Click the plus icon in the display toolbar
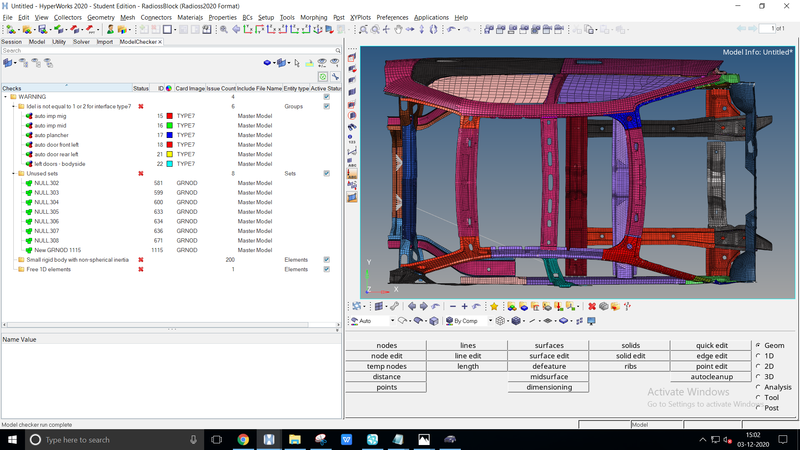800x450 pixels. click(x=464, y=307)
